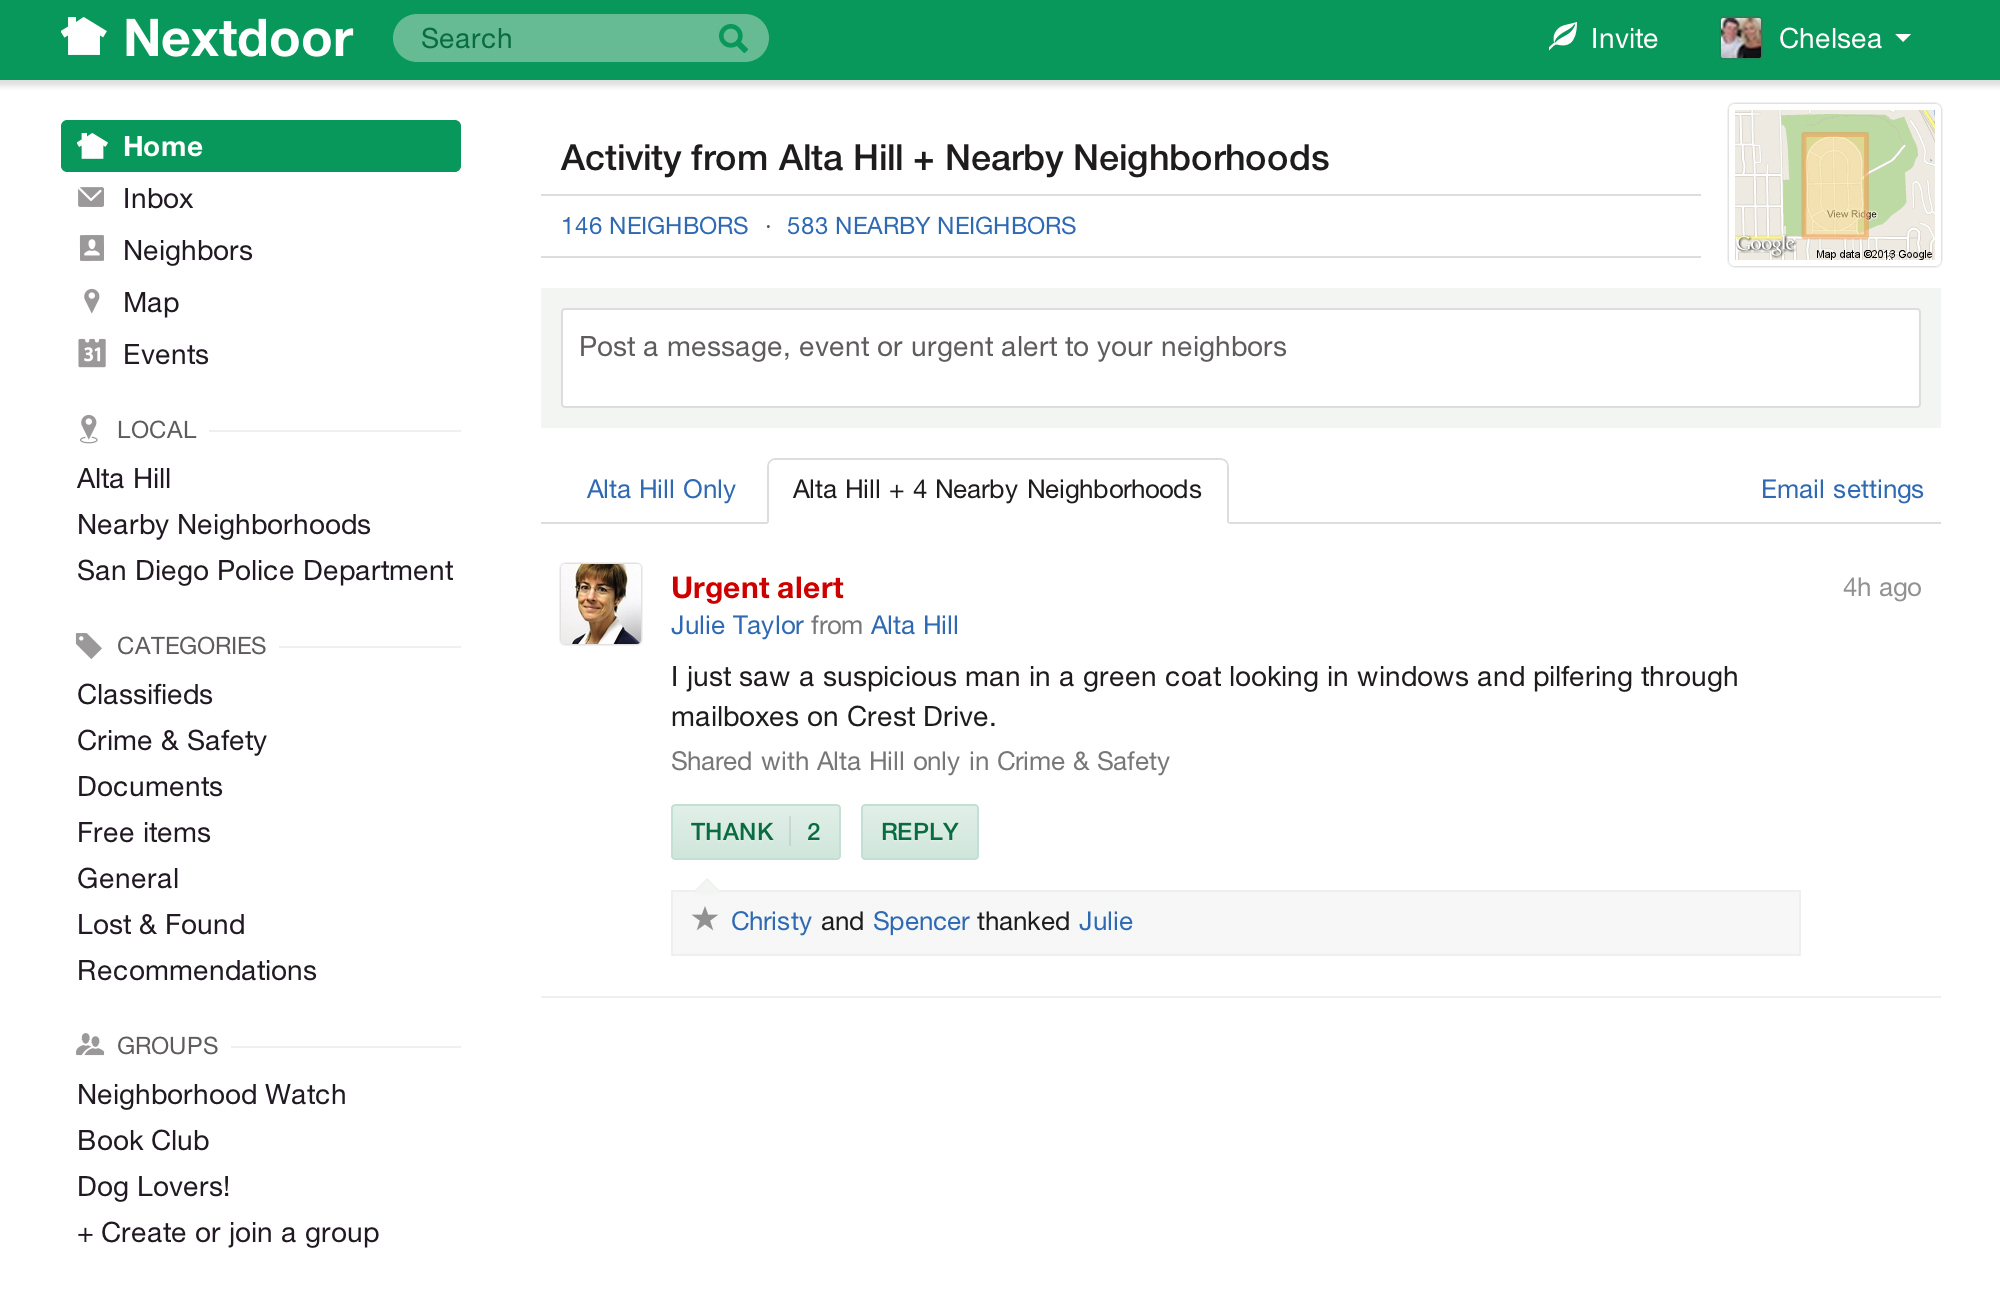Open Nearby Neighborhoods under LOCAL
2000x1299 pixels.
point(224,524)
